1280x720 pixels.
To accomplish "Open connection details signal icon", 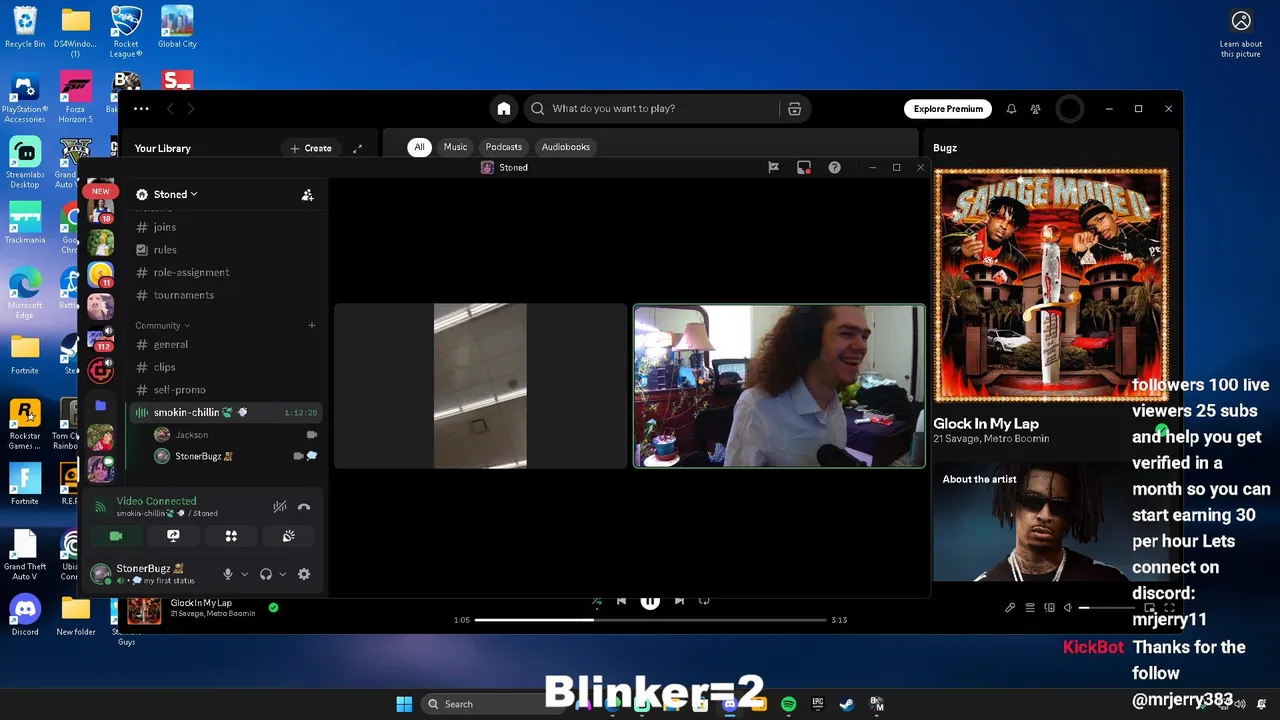I will coord(100,507).
